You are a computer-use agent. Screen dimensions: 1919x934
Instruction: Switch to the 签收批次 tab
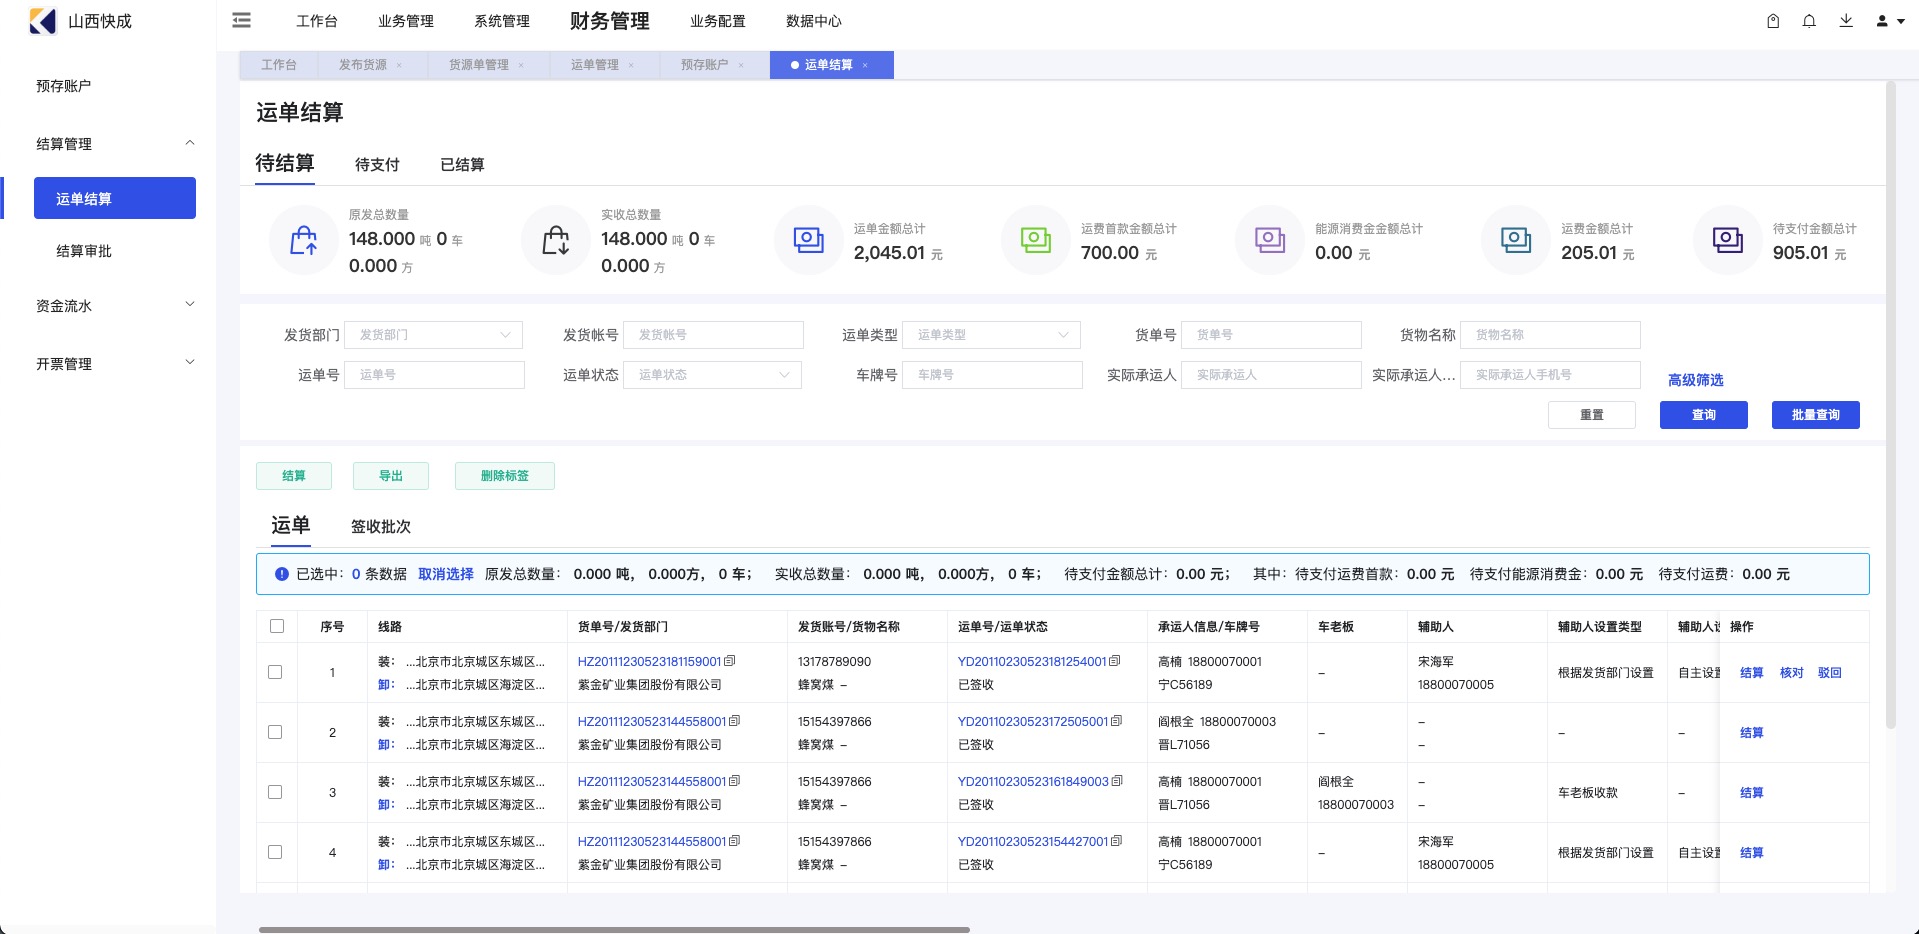381,527
